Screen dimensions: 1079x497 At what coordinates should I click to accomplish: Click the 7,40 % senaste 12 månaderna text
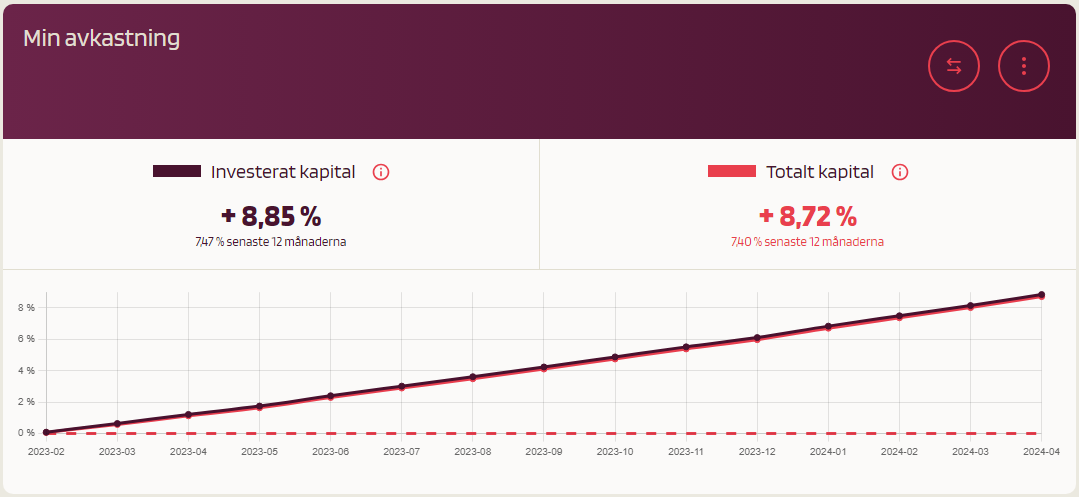click(808, 242)
